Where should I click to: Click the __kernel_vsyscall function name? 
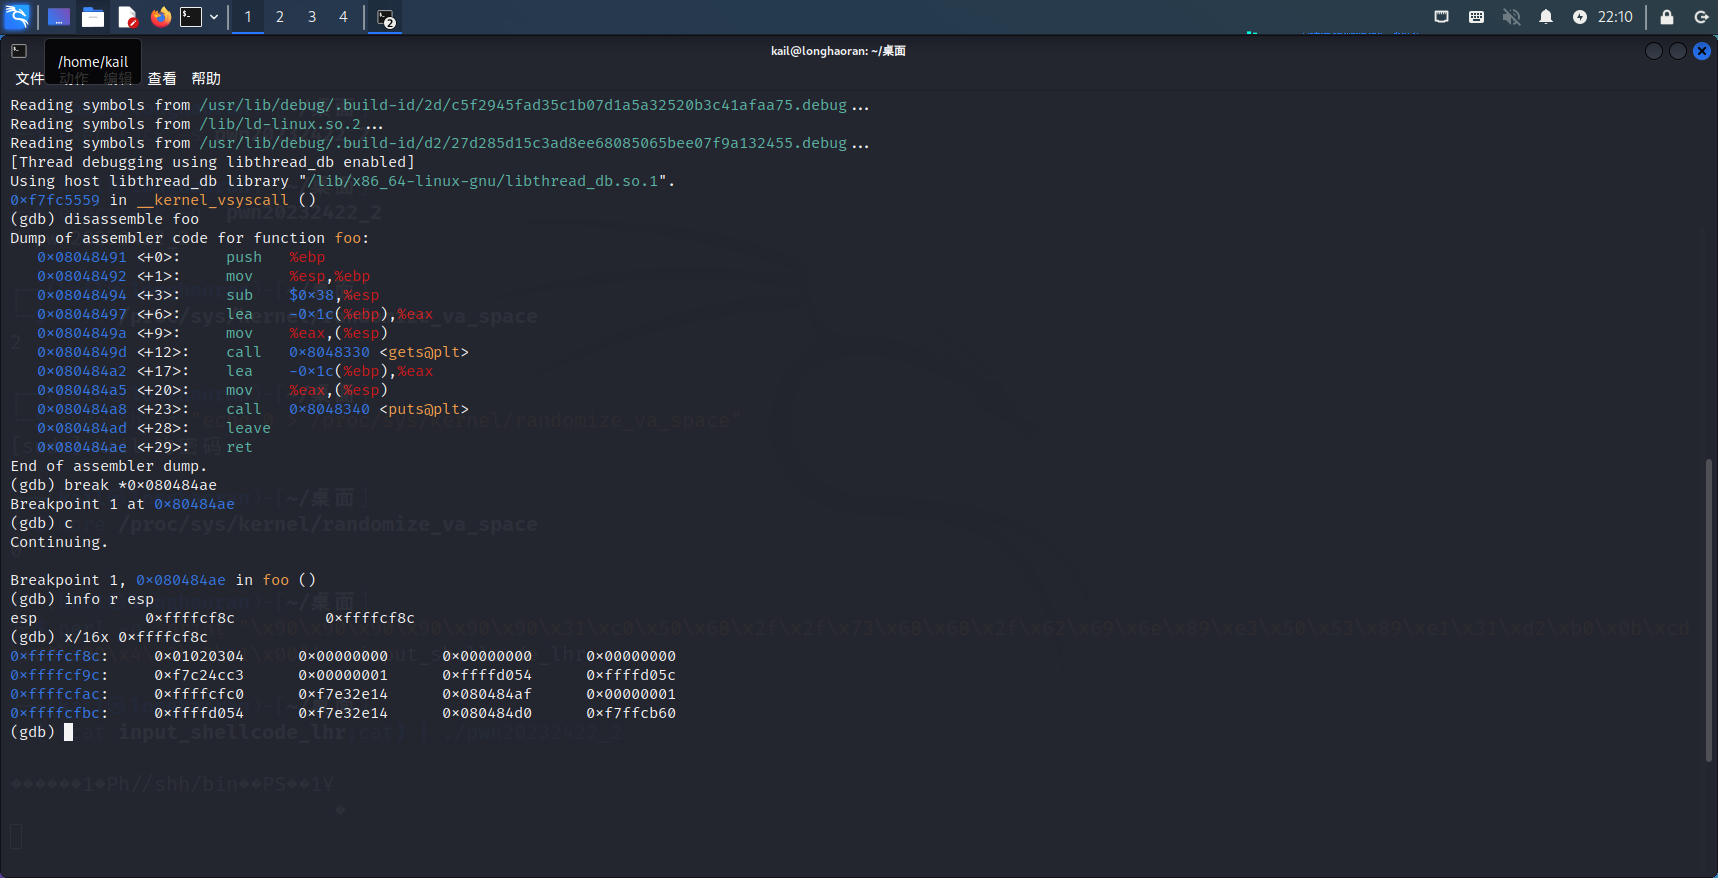(x=213, y=200)
